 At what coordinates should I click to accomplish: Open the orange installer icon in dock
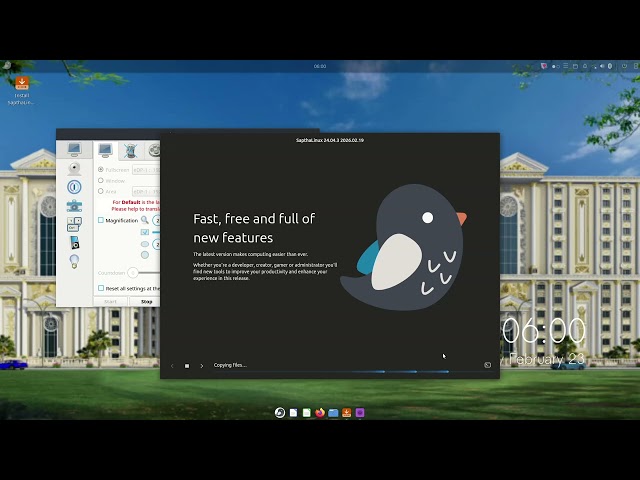coord(347,413)
